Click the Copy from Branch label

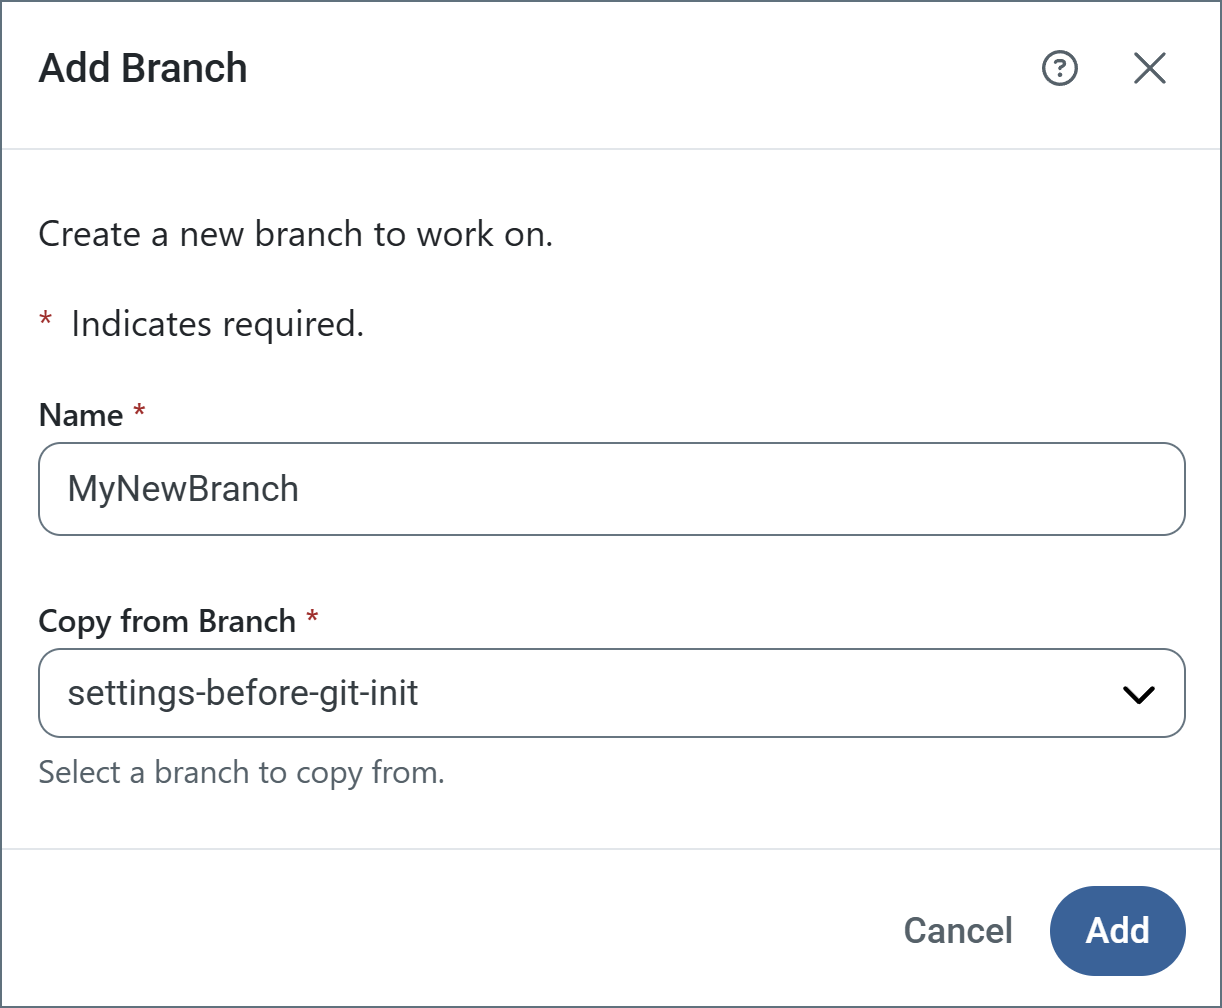click(166, 621)
